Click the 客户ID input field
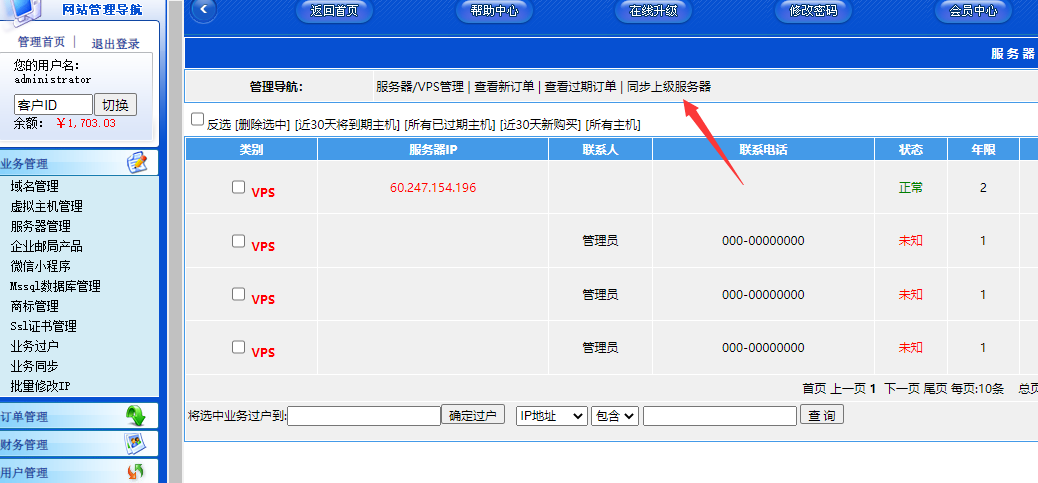 click(52, 105)
